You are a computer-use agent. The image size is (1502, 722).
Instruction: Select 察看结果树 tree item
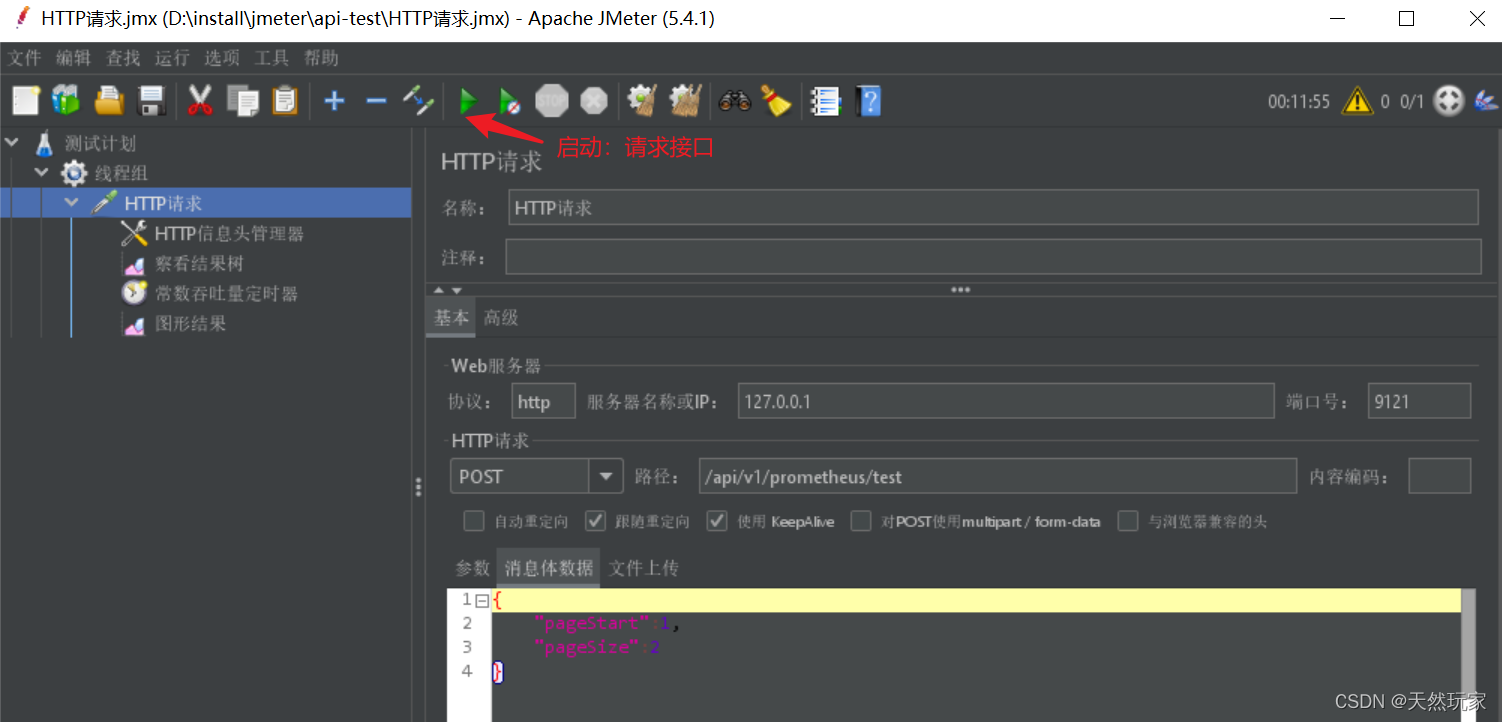198,264
